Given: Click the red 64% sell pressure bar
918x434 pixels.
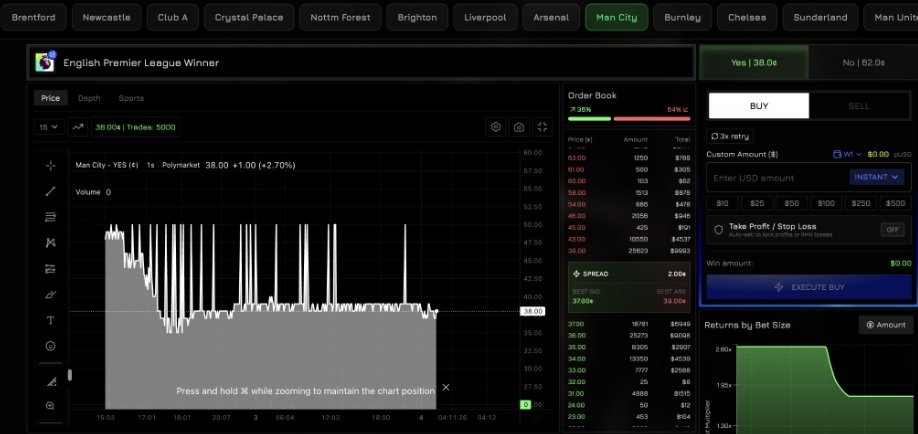Looking at the screenshot, I should (x=652, y=119).
